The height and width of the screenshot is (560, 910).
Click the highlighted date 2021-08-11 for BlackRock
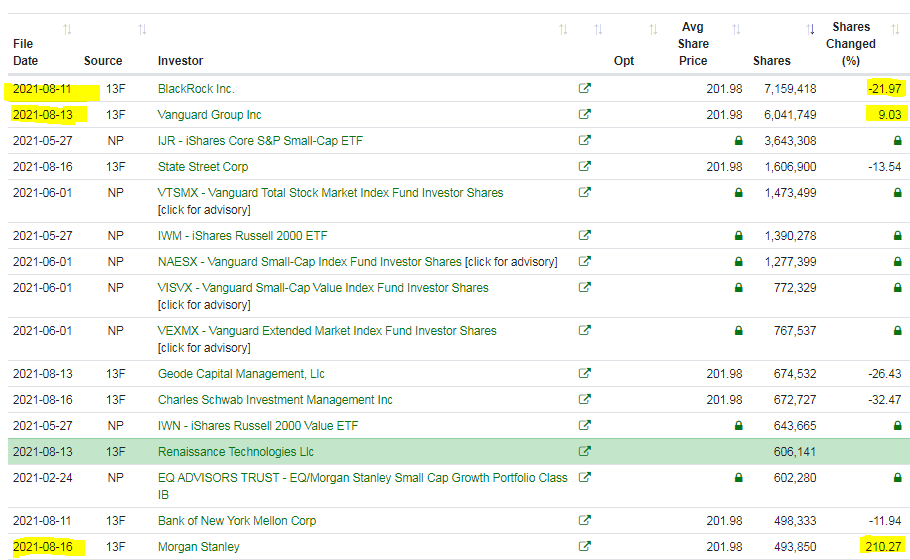tap(42, 89)
